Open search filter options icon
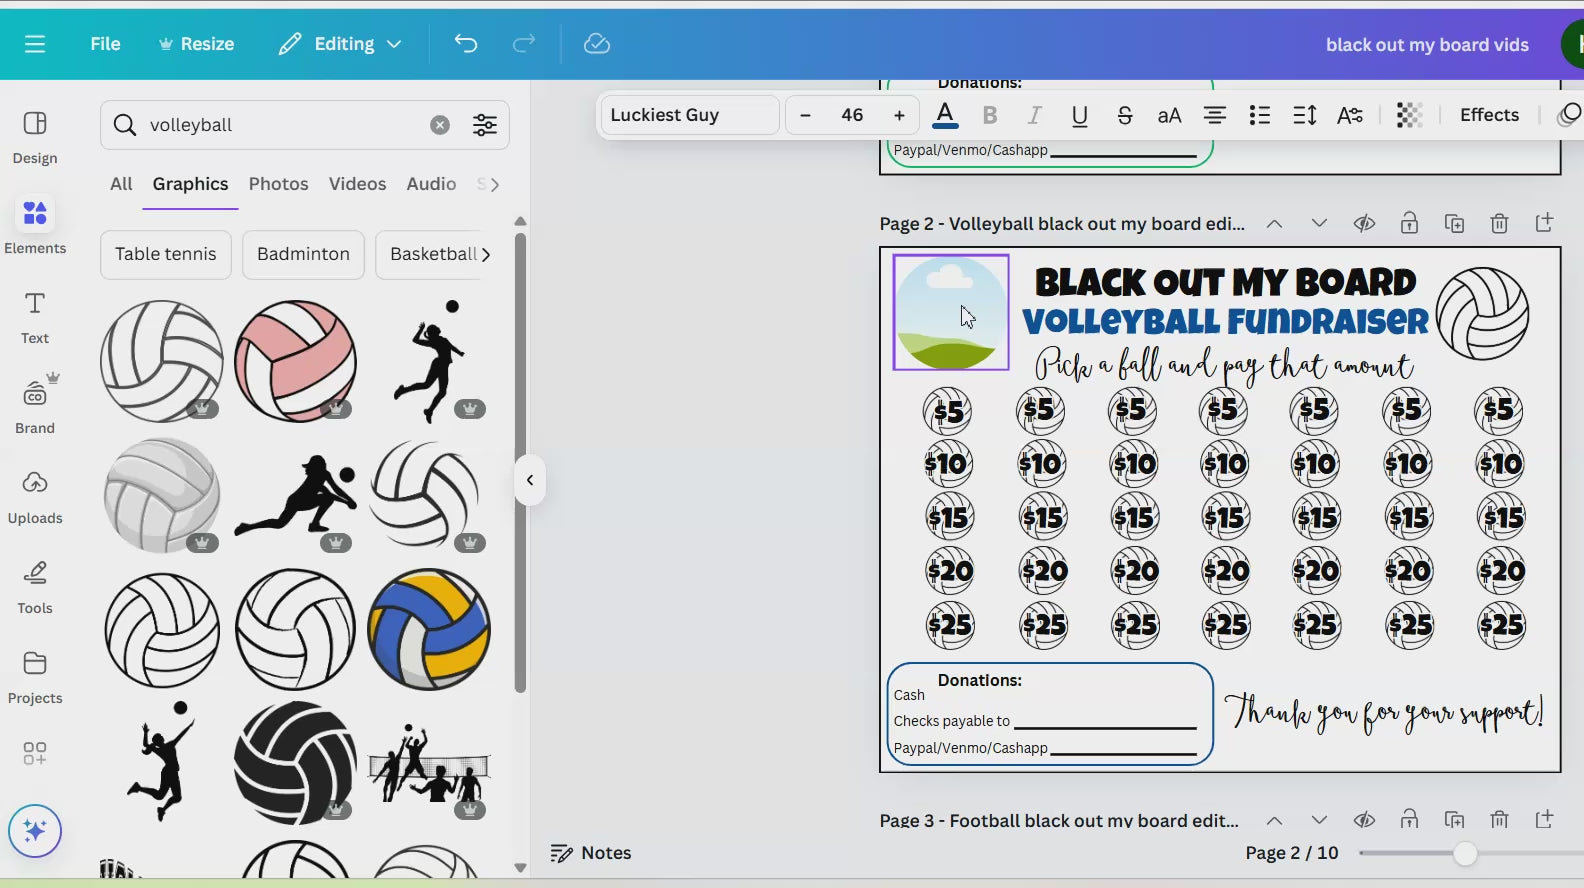The width and height of the screenshot is (1584, 888). pos(485,125)
